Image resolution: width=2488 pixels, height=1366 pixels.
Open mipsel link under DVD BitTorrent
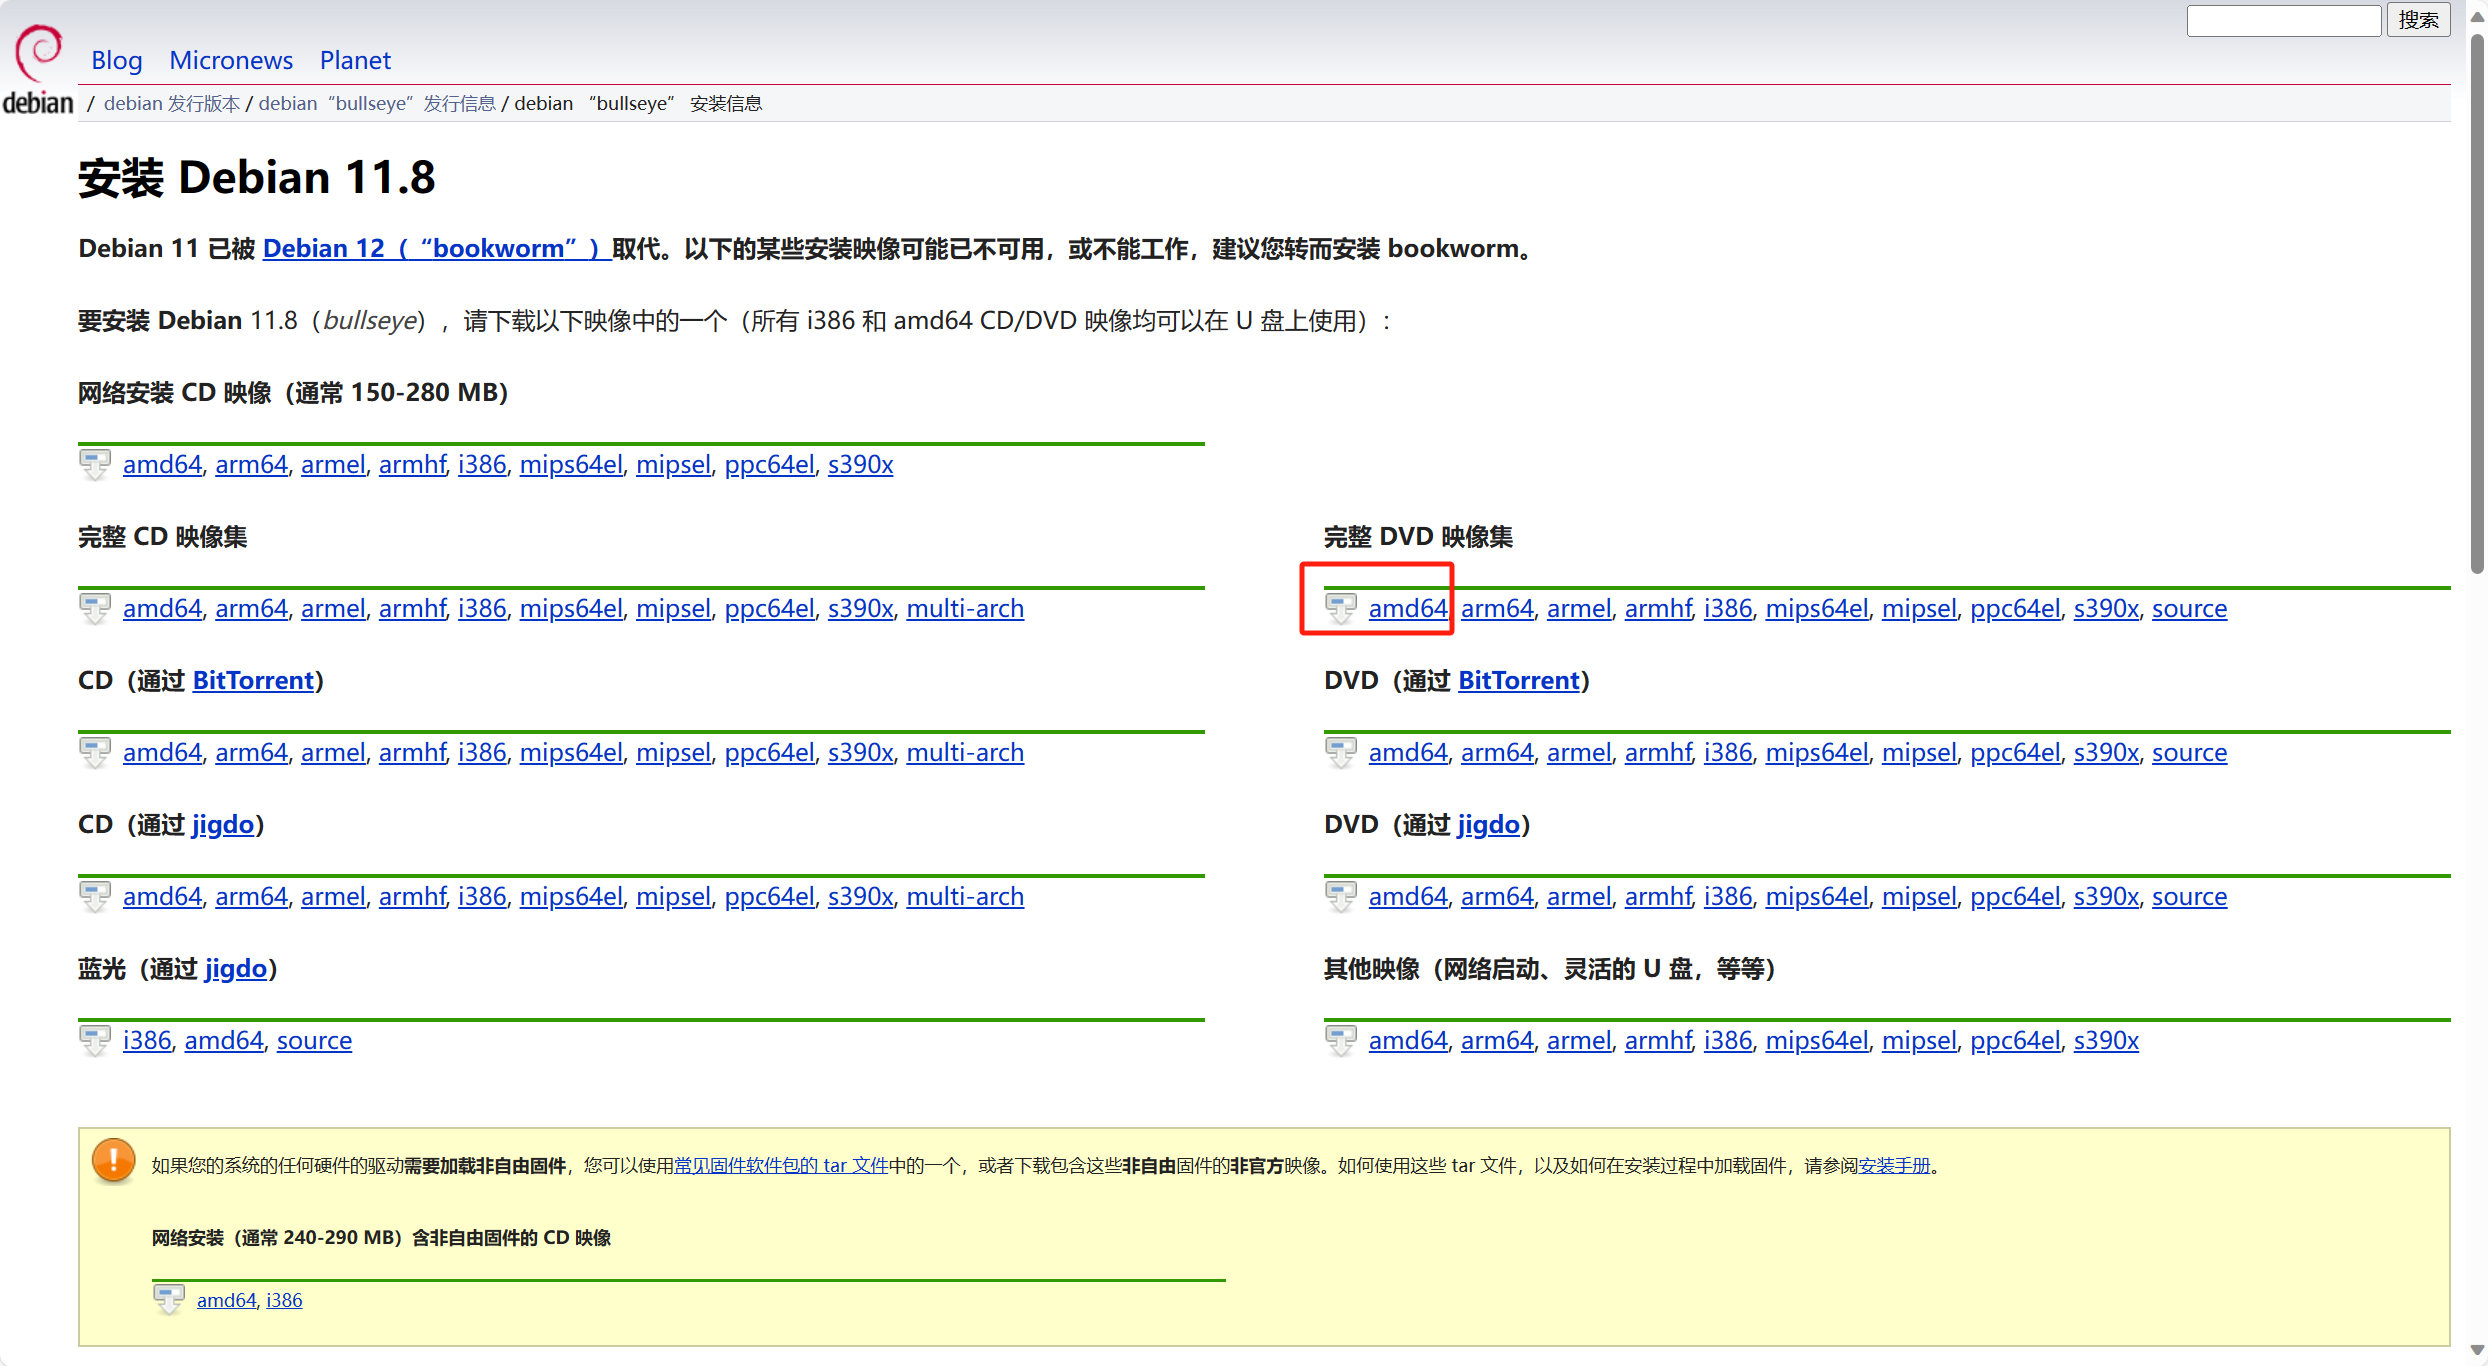click(1919, 752)
